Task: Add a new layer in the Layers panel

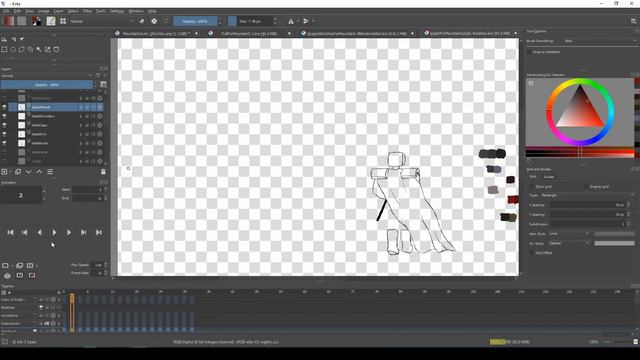Action: (4, 172)
